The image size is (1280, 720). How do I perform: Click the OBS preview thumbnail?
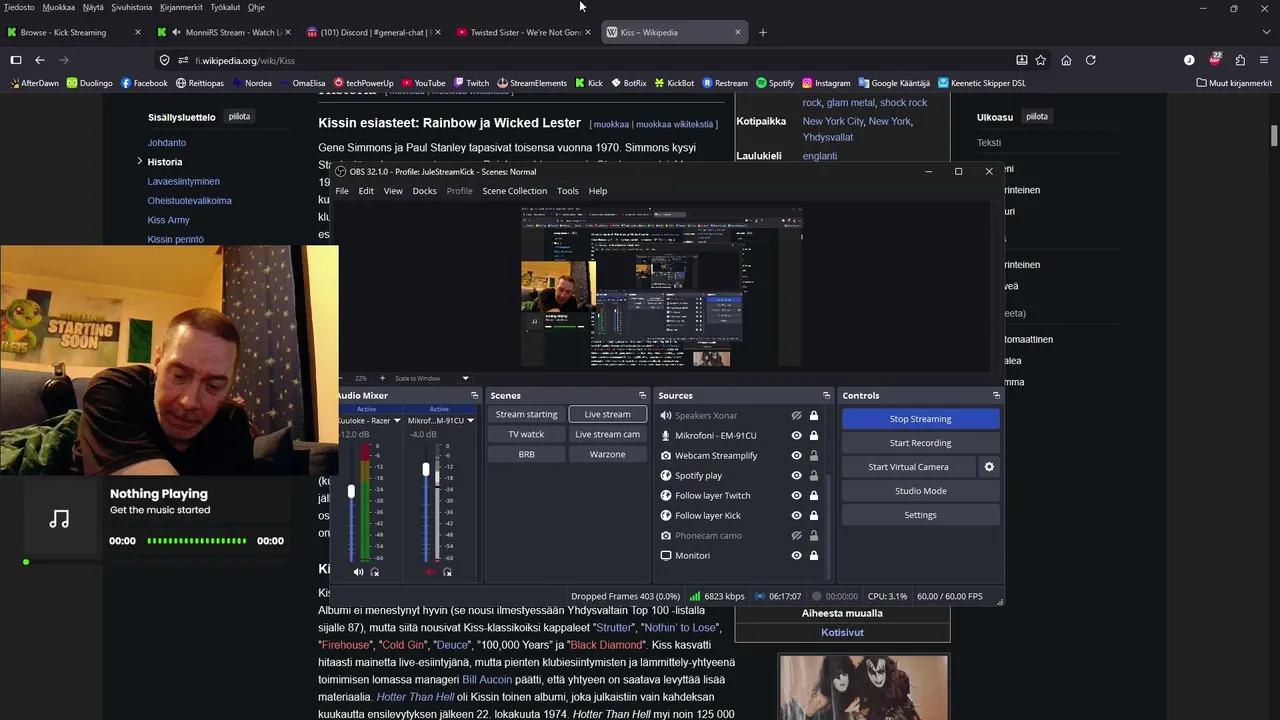coord(661,288)
